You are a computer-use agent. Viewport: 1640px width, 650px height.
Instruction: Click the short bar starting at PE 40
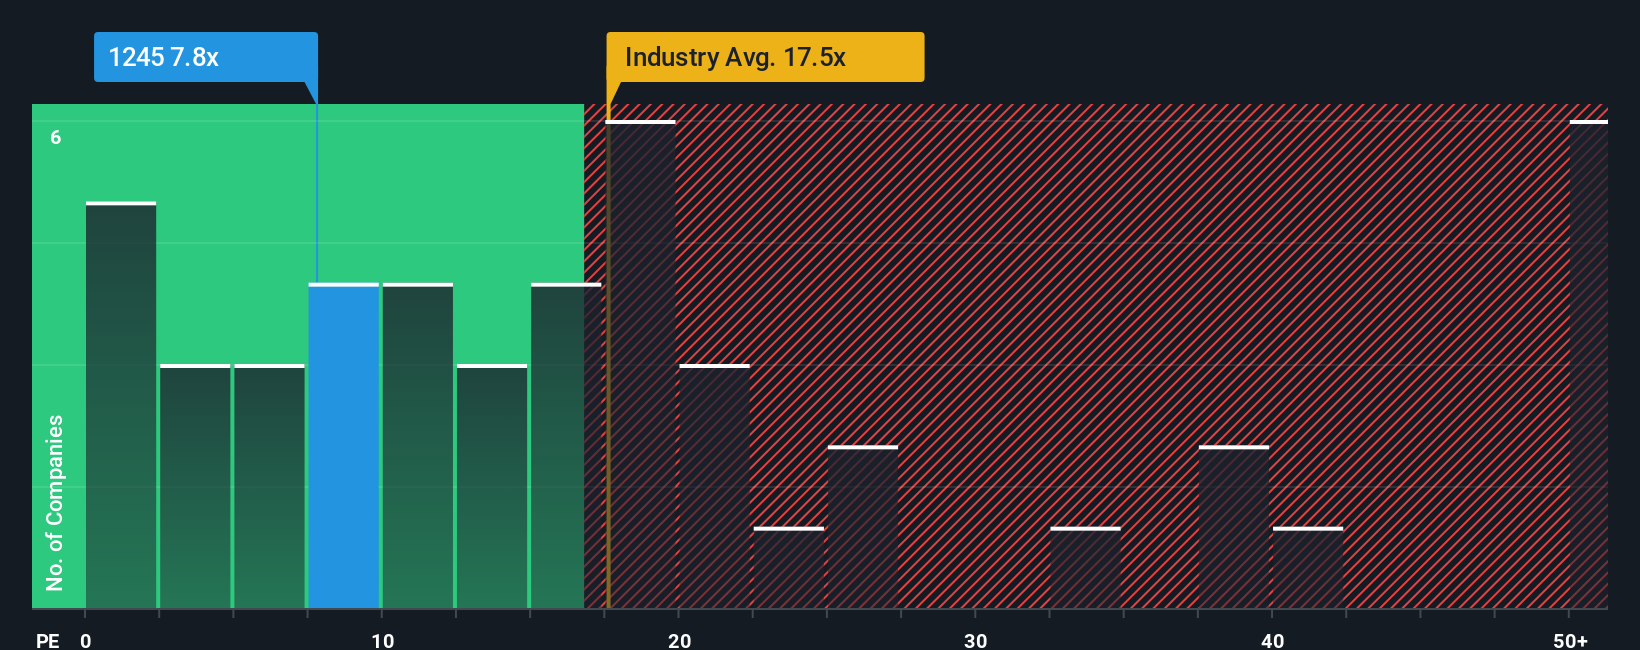[1308, 568]
